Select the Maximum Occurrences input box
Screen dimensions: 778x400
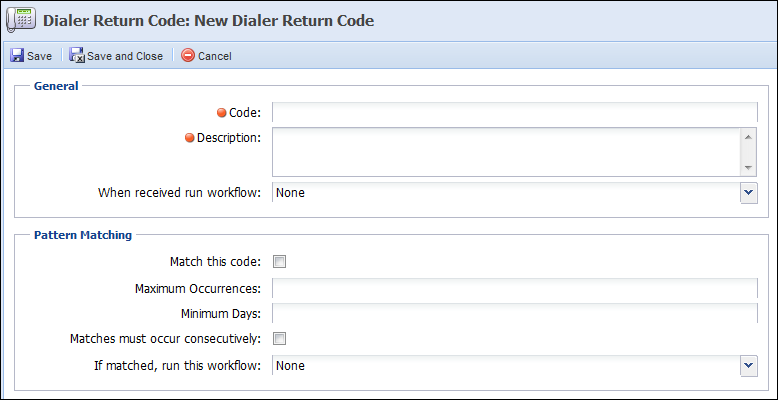tap(515, 288)
